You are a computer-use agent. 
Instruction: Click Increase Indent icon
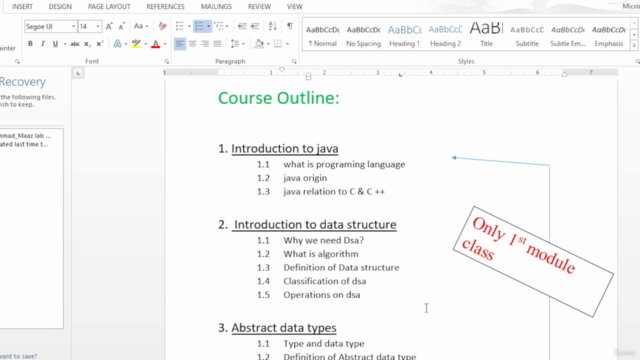click(255, 26)
